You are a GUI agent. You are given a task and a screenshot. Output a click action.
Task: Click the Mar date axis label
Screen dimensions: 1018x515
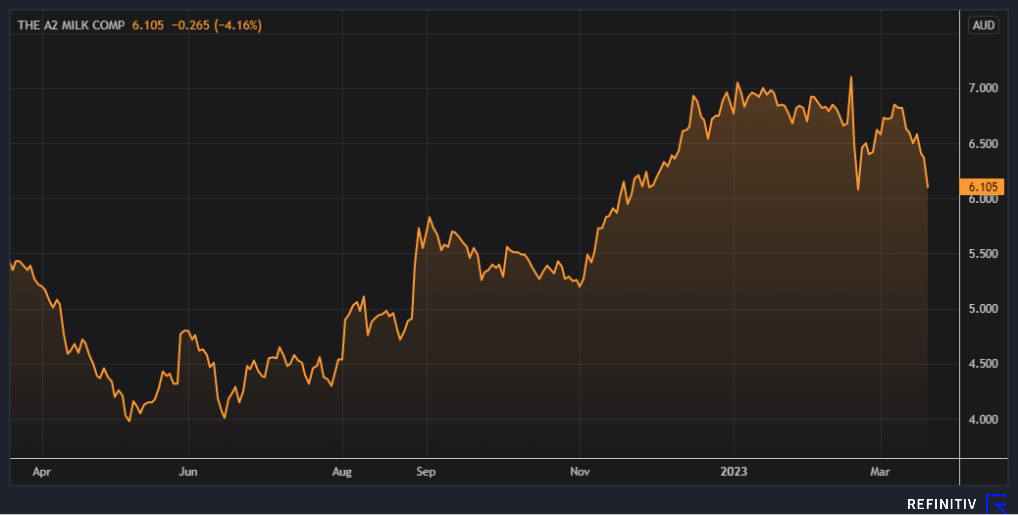(x=880, y=472)
